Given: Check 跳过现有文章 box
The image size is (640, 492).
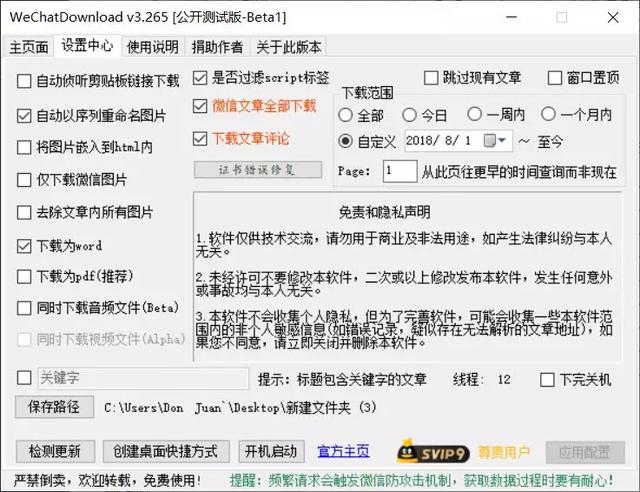Looking at the screenshot, I should point(431,78).
